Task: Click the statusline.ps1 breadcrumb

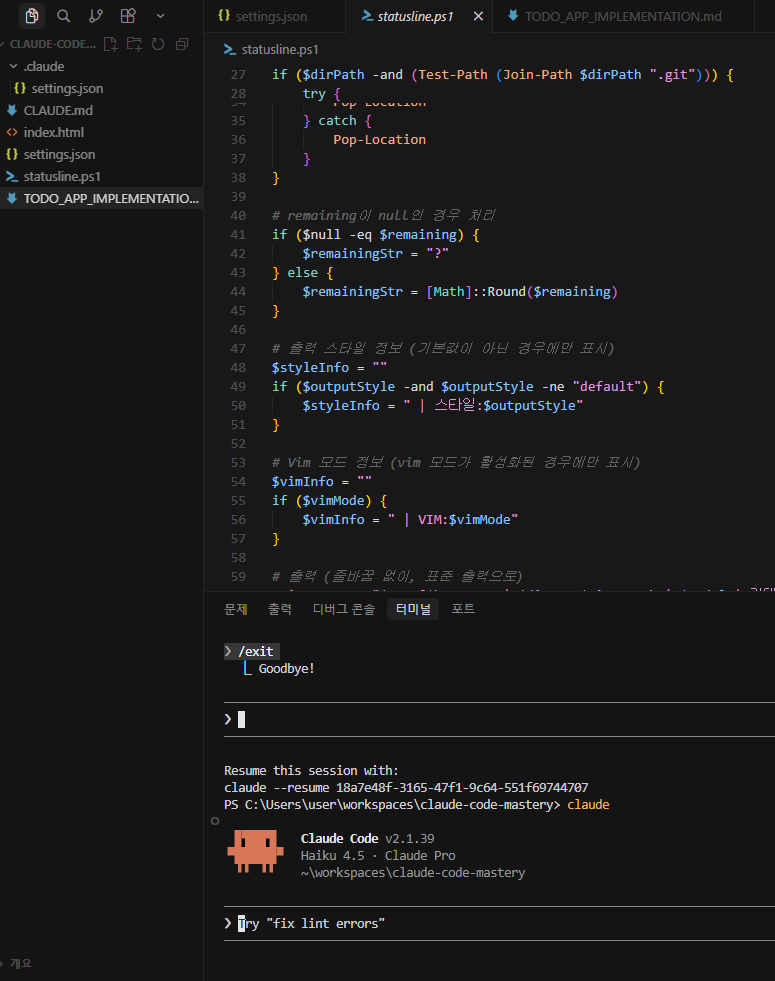Action: 280,49
